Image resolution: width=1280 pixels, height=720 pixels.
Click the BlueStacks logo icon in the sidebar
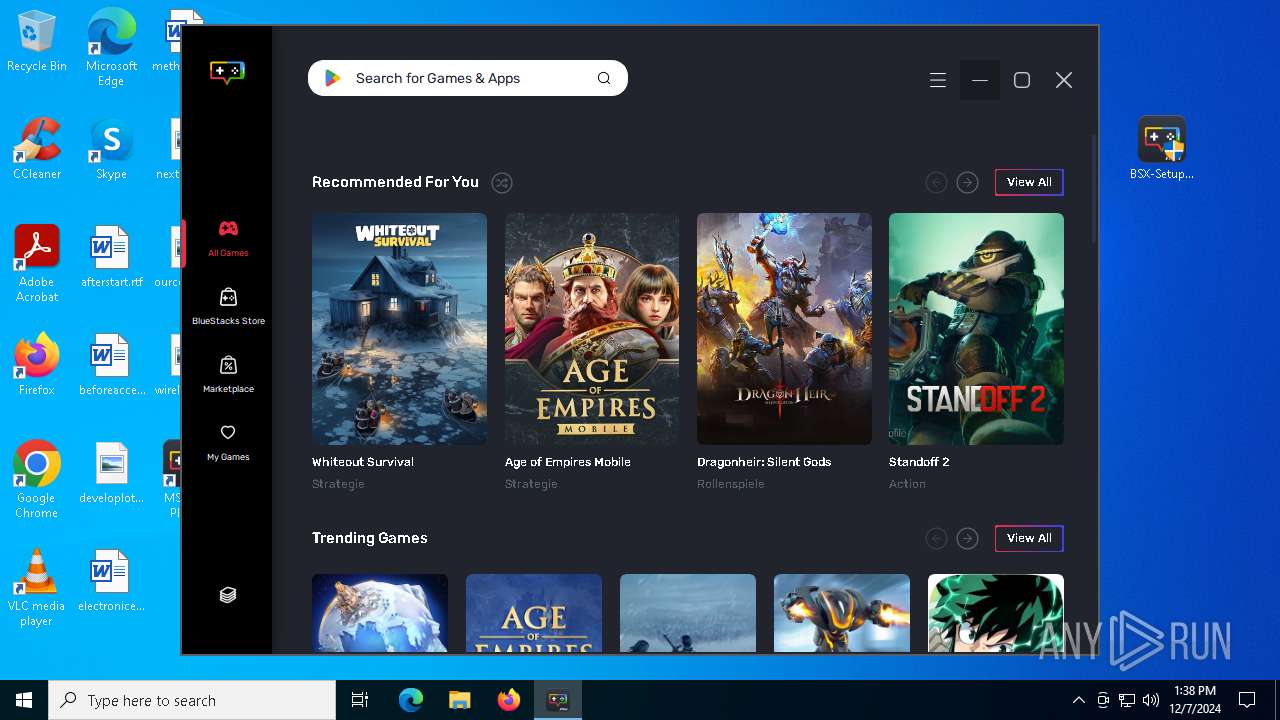227,72
